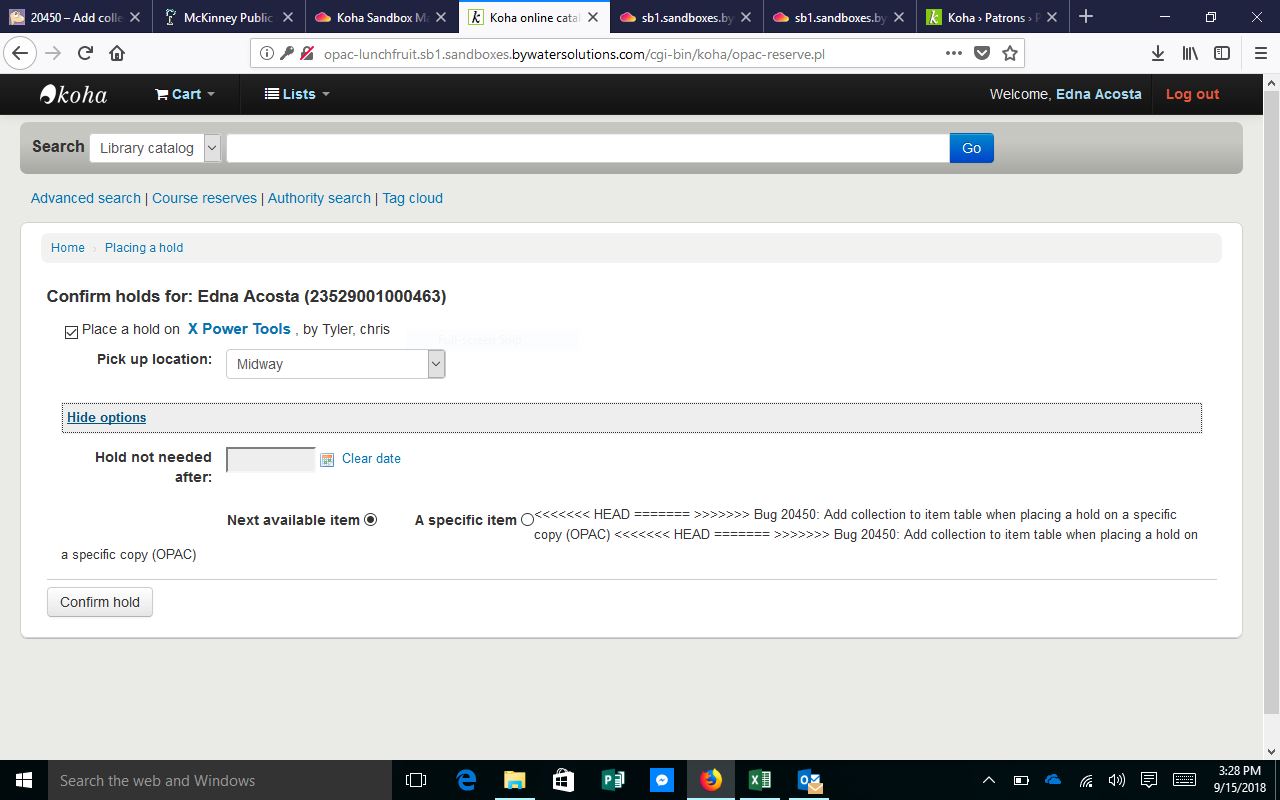Viewport: 1280px width, 800px height.
Task: Open the Cart dropdown menu
Action: pos(185,94)
